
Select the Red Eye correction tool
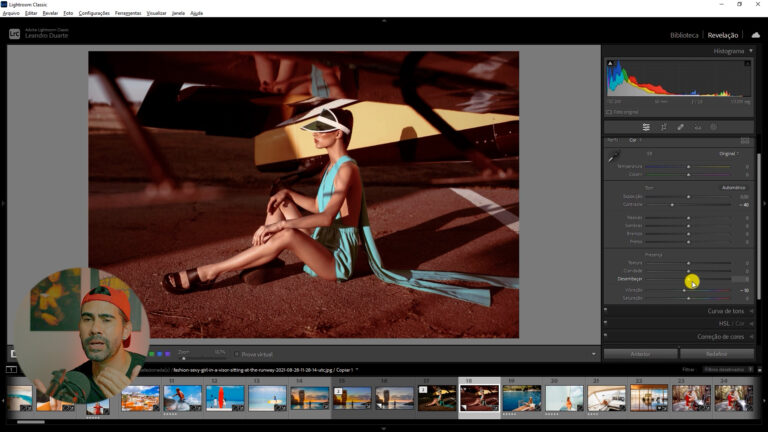(697, 127)
